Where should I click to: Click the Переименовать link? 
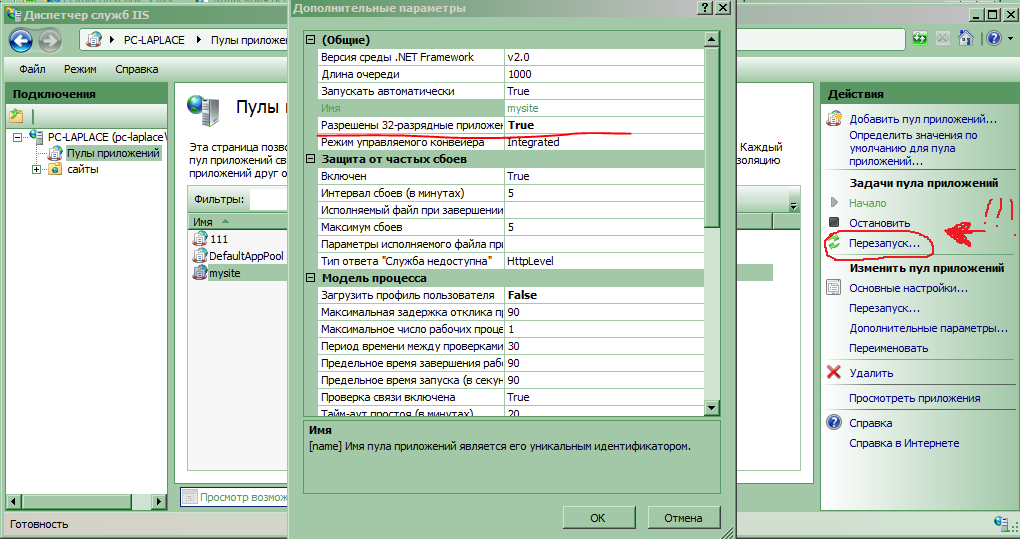coord(889,348)
